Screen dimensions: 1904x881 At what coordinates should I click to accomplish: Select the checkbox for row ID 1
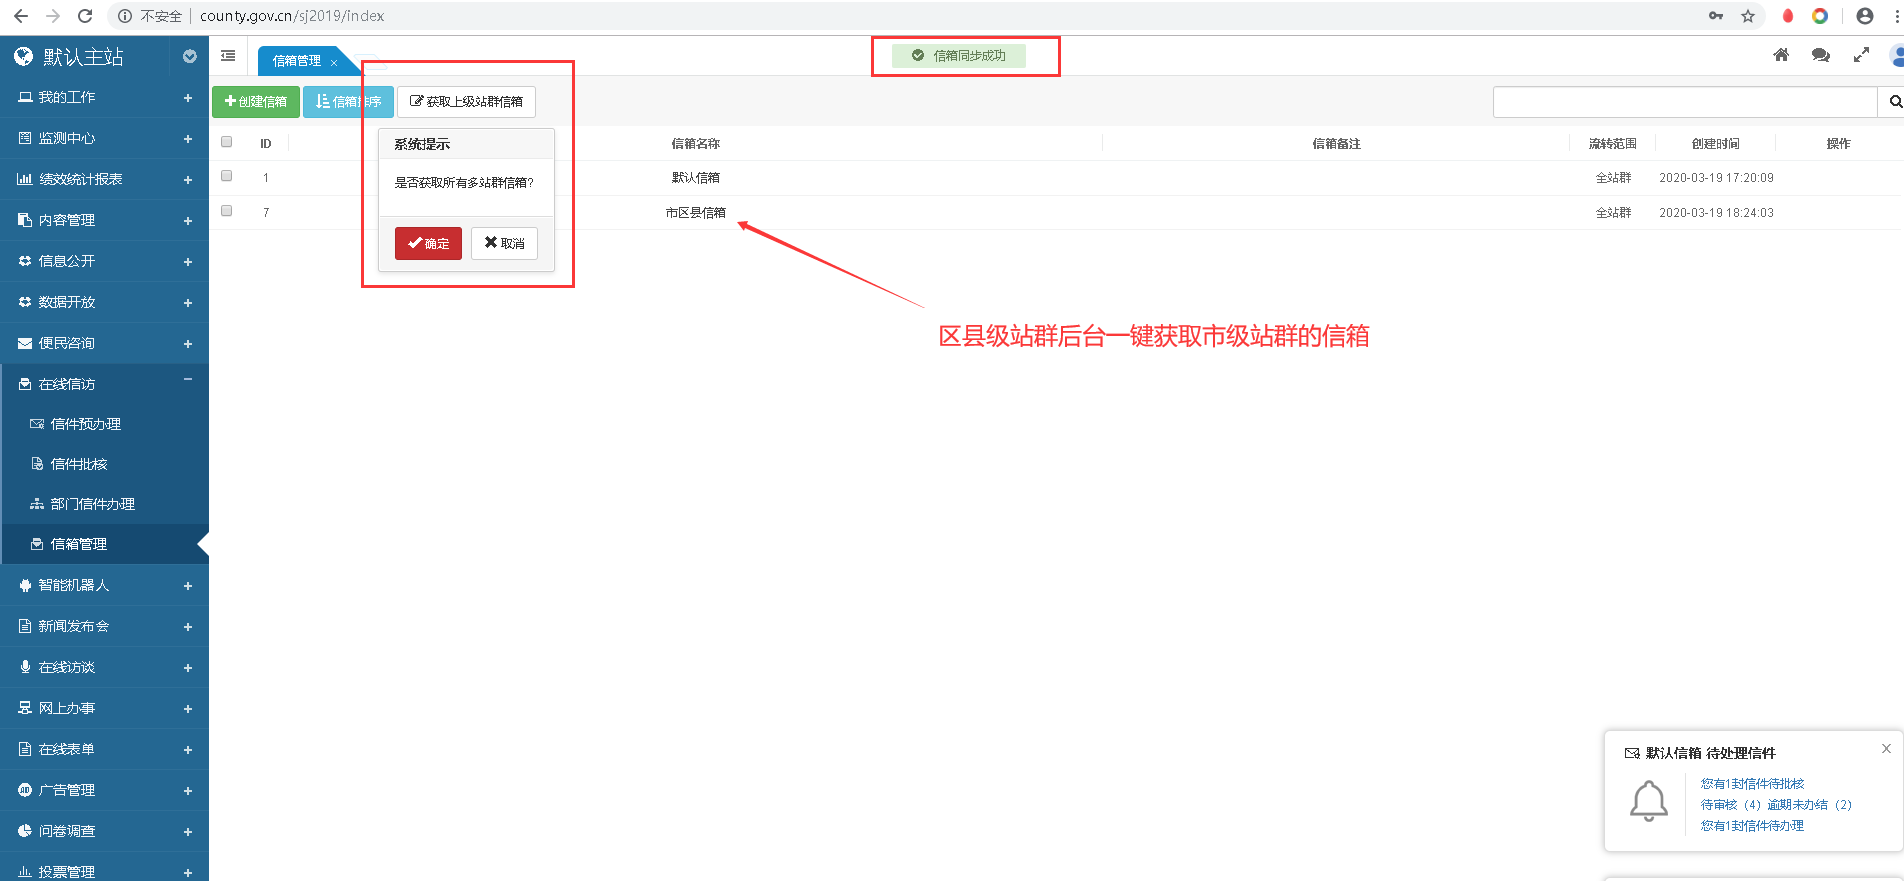pos(227,176)
